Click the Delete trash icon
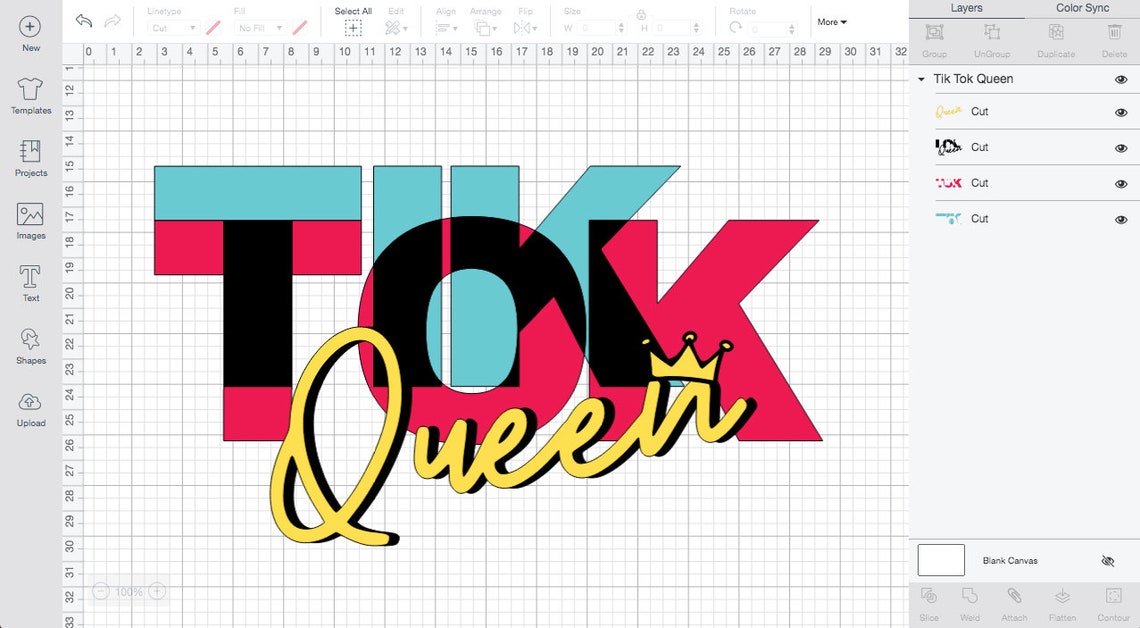This screenshot has width=1140, height=628. [1115, 32]
